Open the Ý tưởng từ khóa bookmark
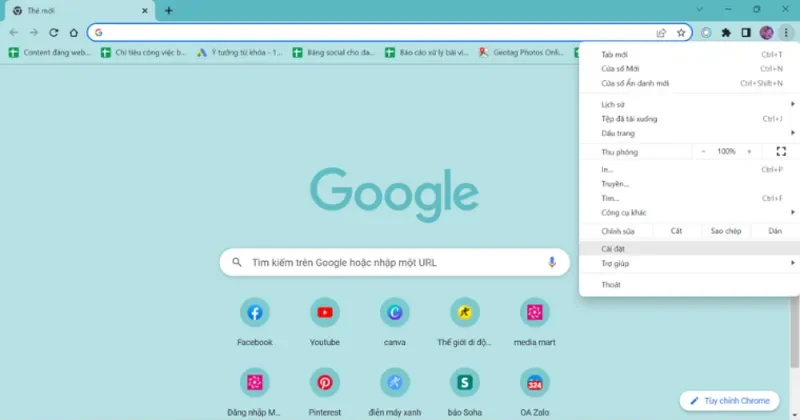Viewport: 800px width, 420px height. (x=239, y=53)
